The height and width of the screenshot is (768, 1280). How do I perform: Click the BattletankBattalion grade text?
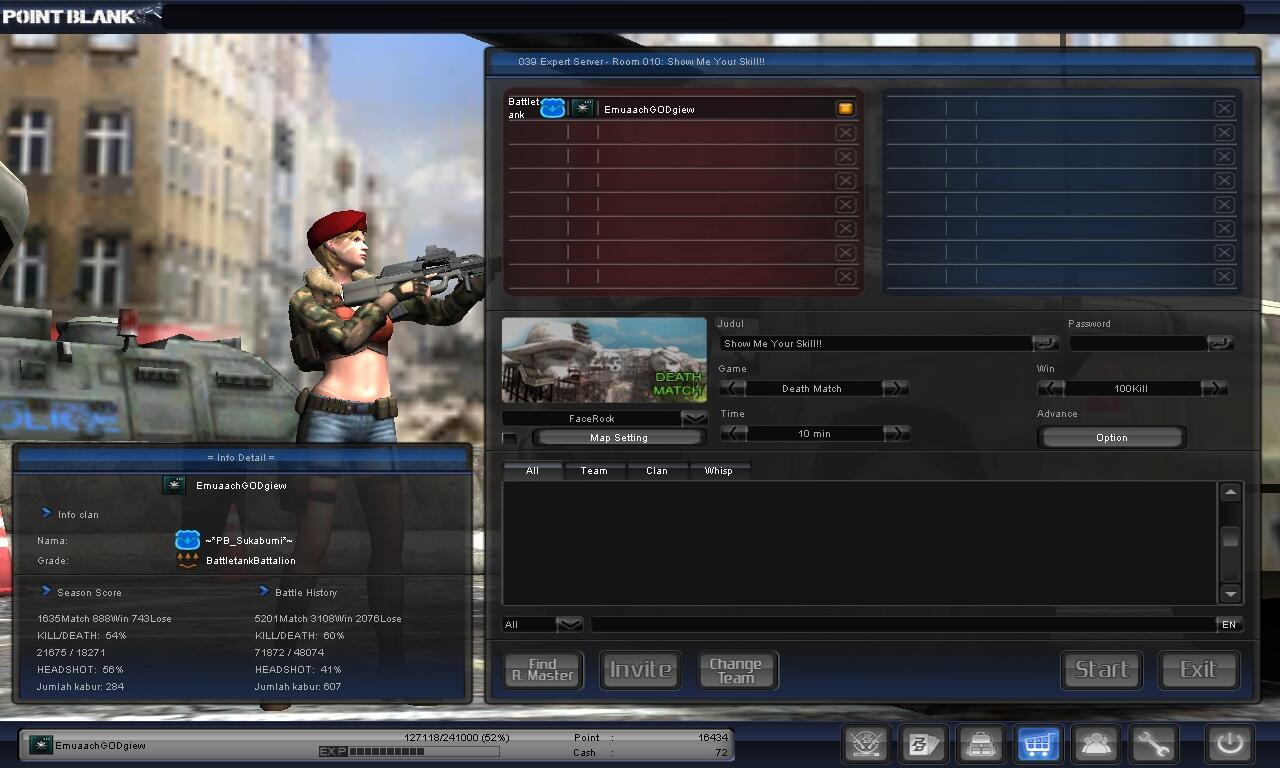coord(250,561)
